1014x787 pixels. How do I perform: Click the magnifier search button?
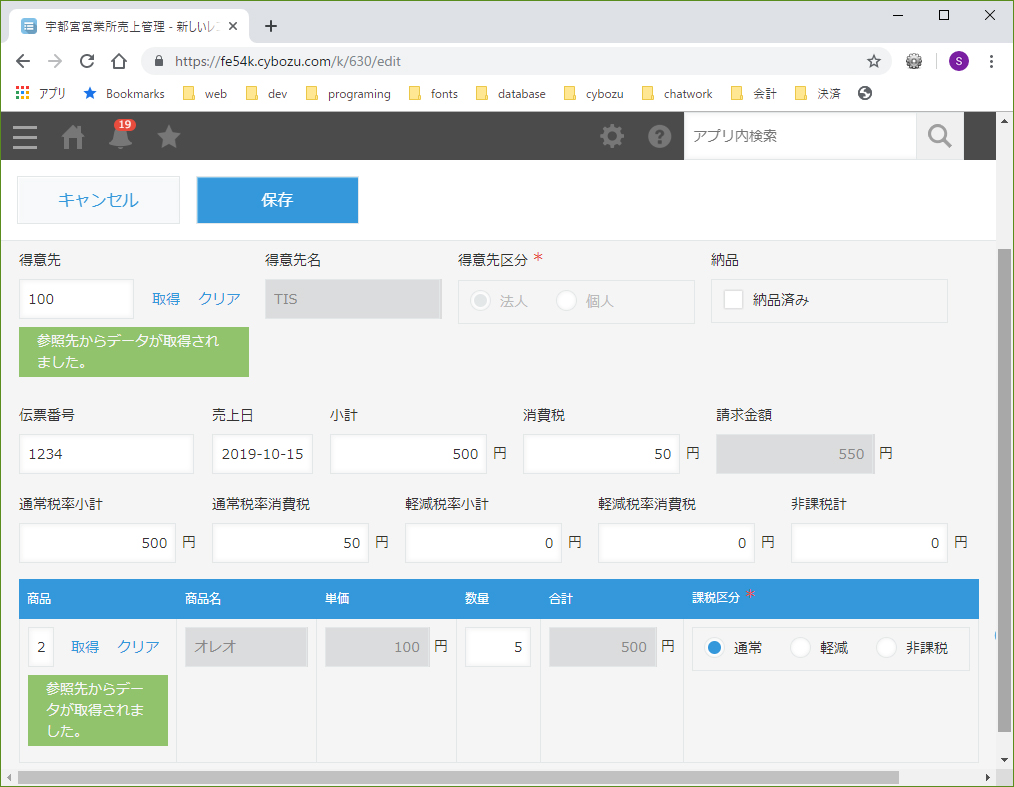coord(939,136)
